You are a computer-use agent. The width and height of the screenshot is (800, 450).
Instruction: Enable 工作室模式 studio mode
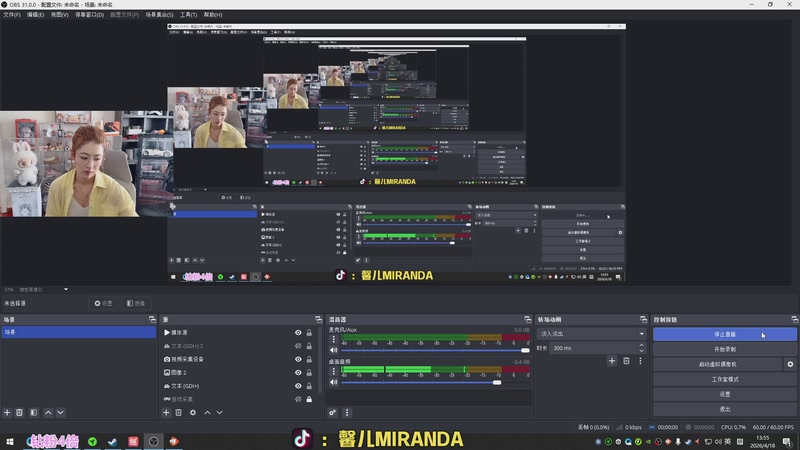click(x=724, y=379)
